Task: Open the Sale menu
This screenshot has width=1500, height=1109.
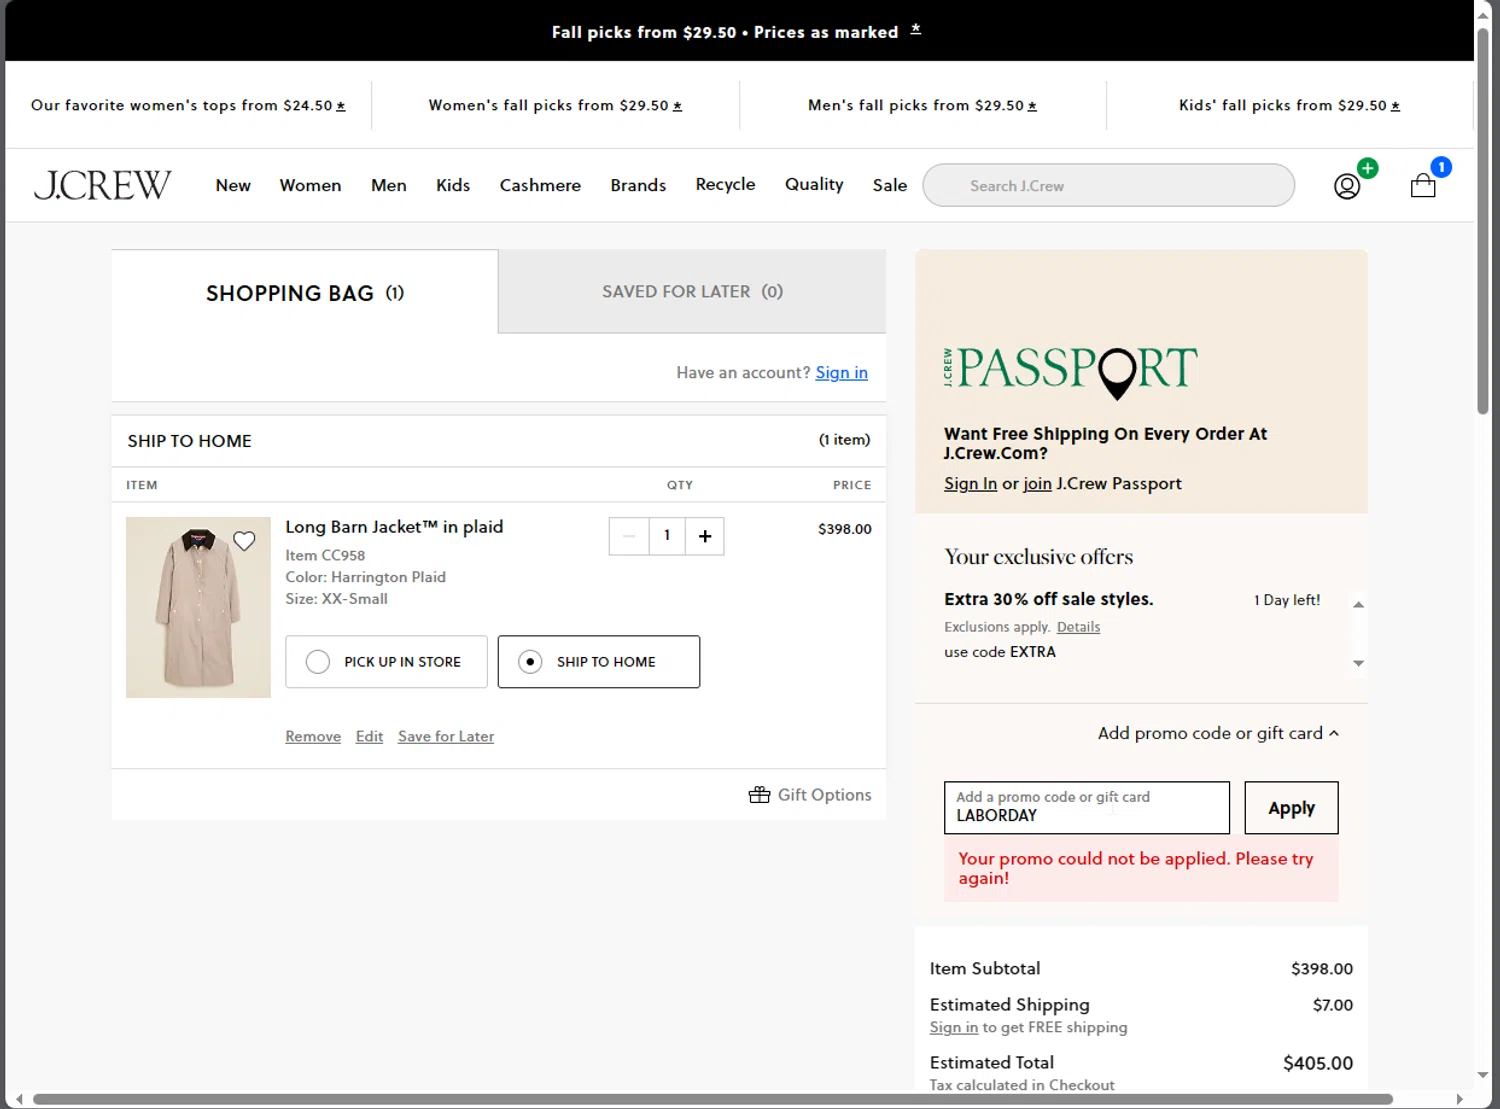Action: (890, 185)
